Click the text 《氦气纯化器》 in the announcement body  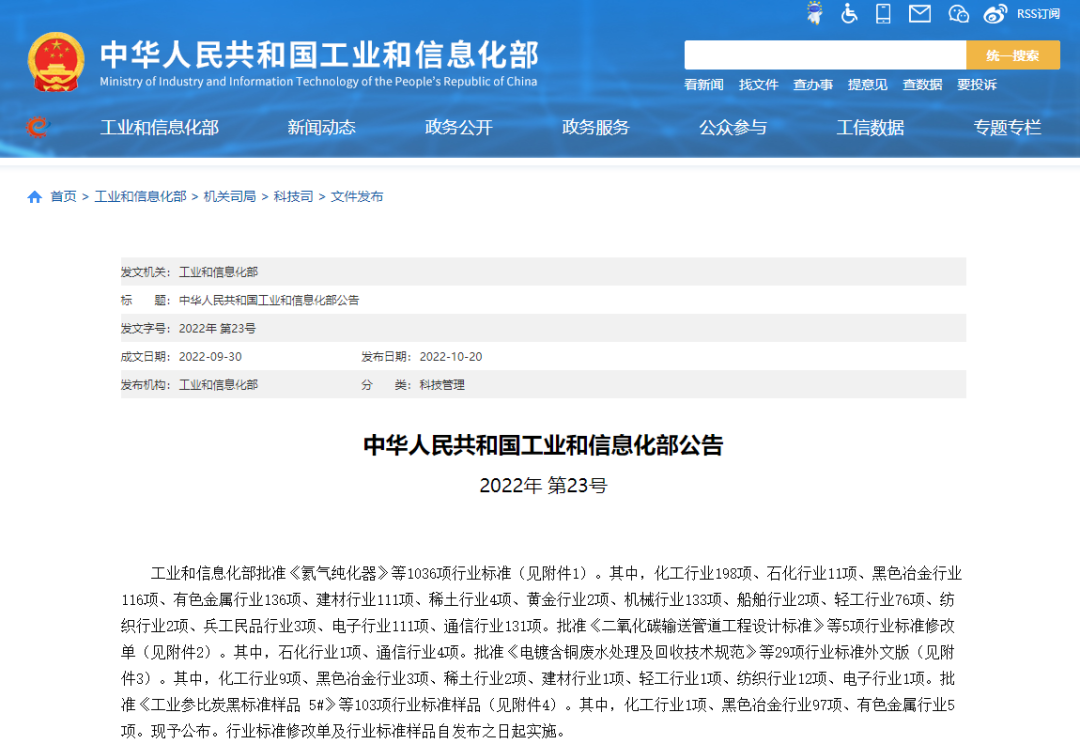pyautogui.click(x=338, y=573)
